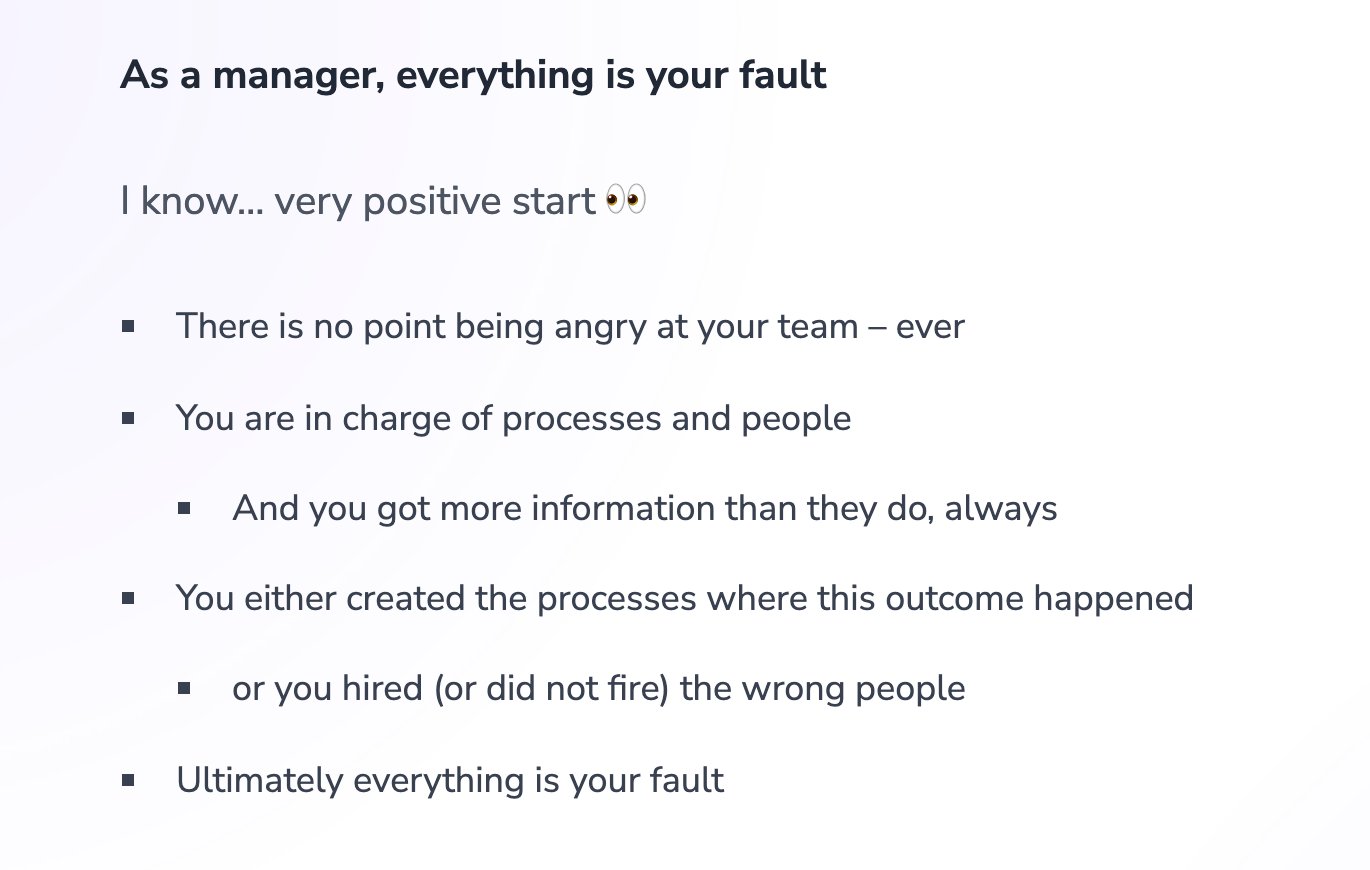Click the word 'ever' ending the first bullet

click(930, 328)
